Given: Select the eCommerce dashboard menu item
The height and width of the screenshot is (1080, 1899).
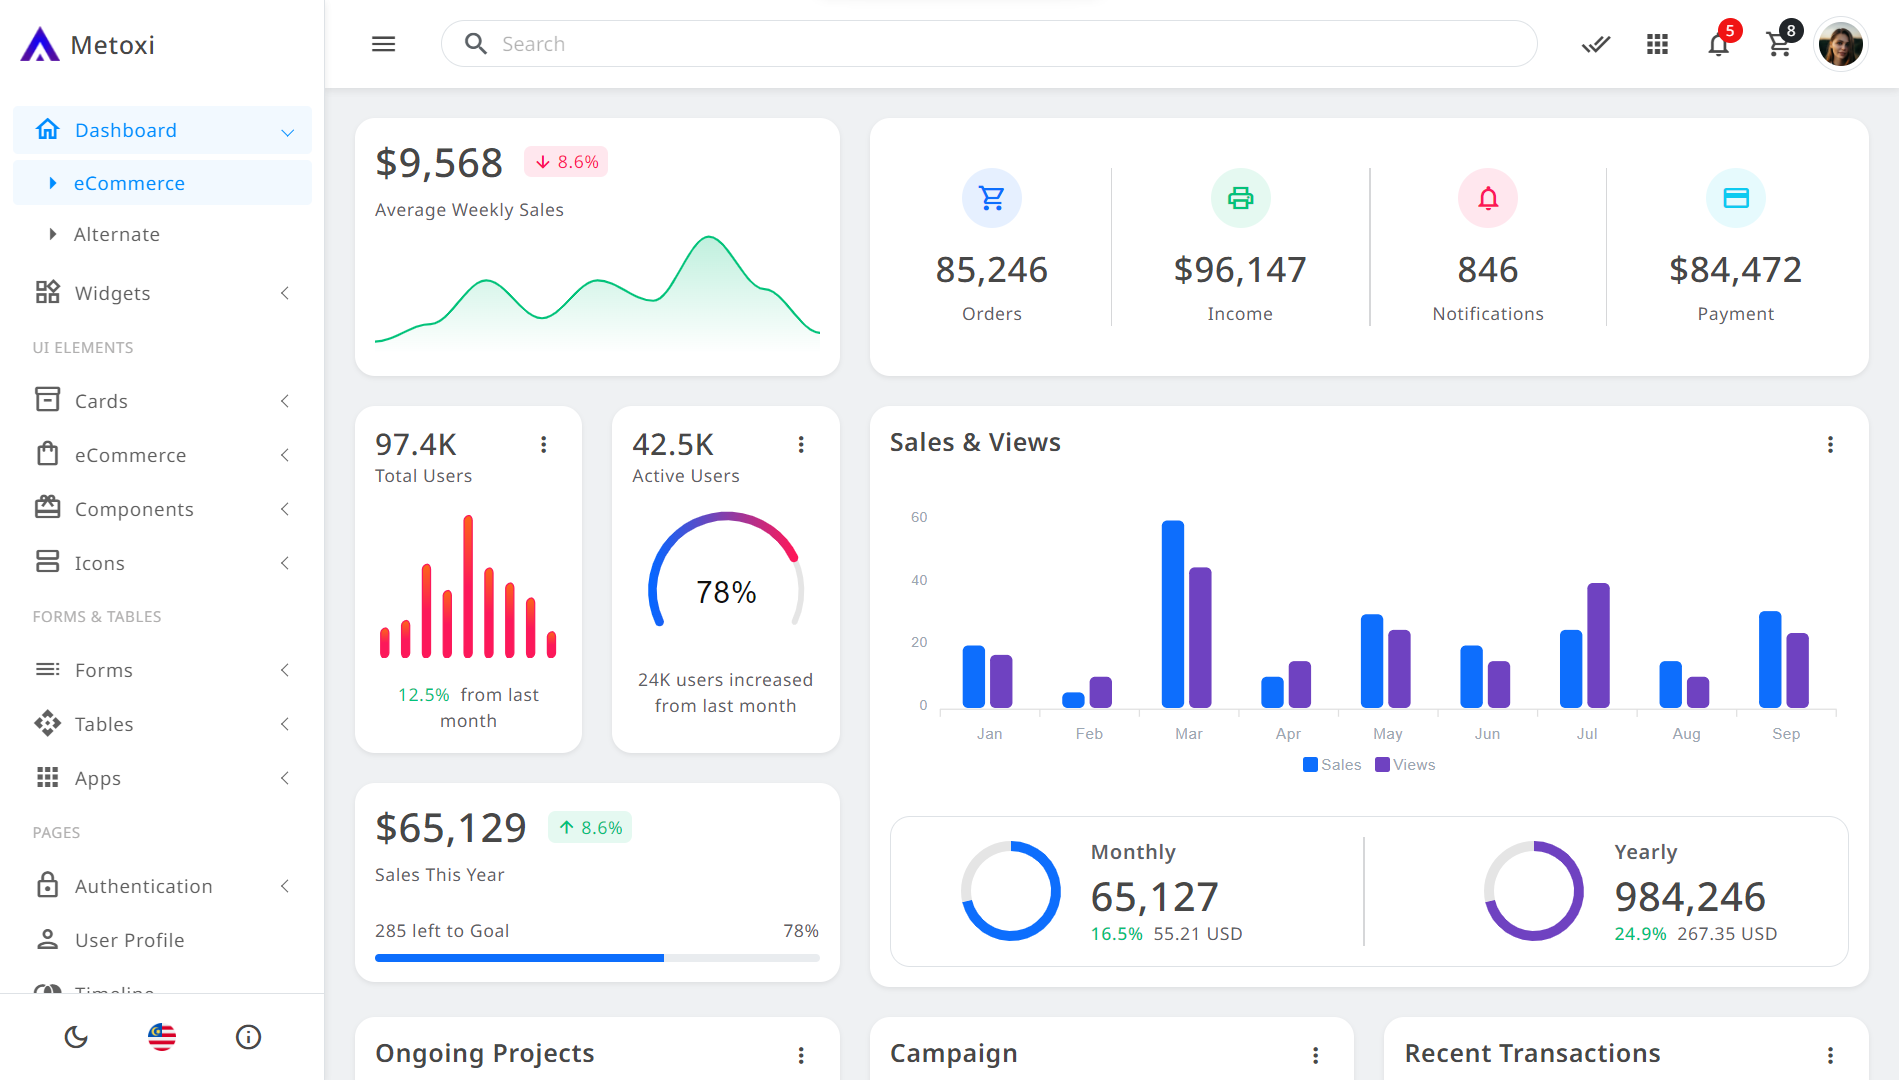Looking at the screenshot, I should tap(129, 183).
